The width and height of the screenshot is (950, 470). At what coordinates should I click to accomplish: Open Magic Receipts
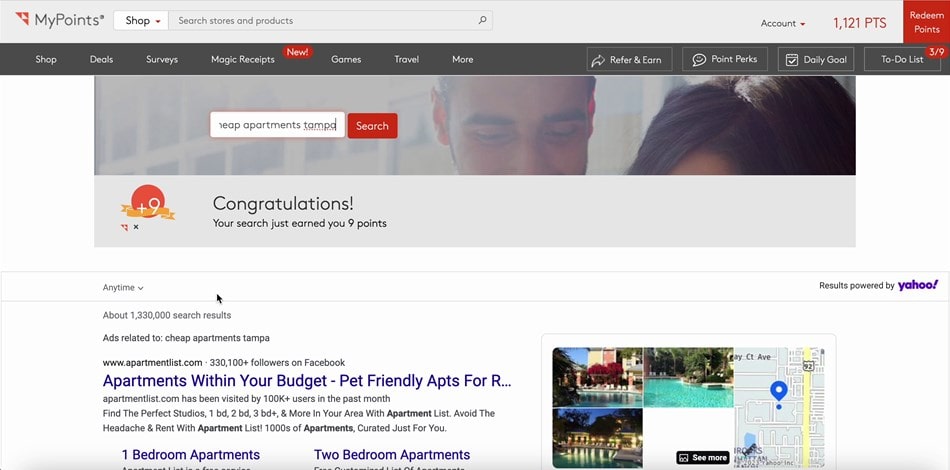tap(242, 59)
